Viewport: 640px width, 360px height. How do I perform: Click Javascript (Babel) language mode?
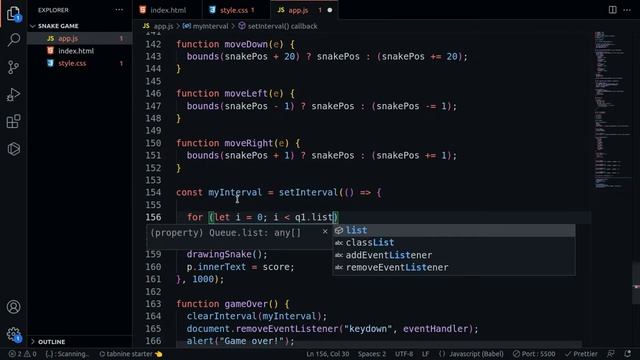click(x=471, y=354)
